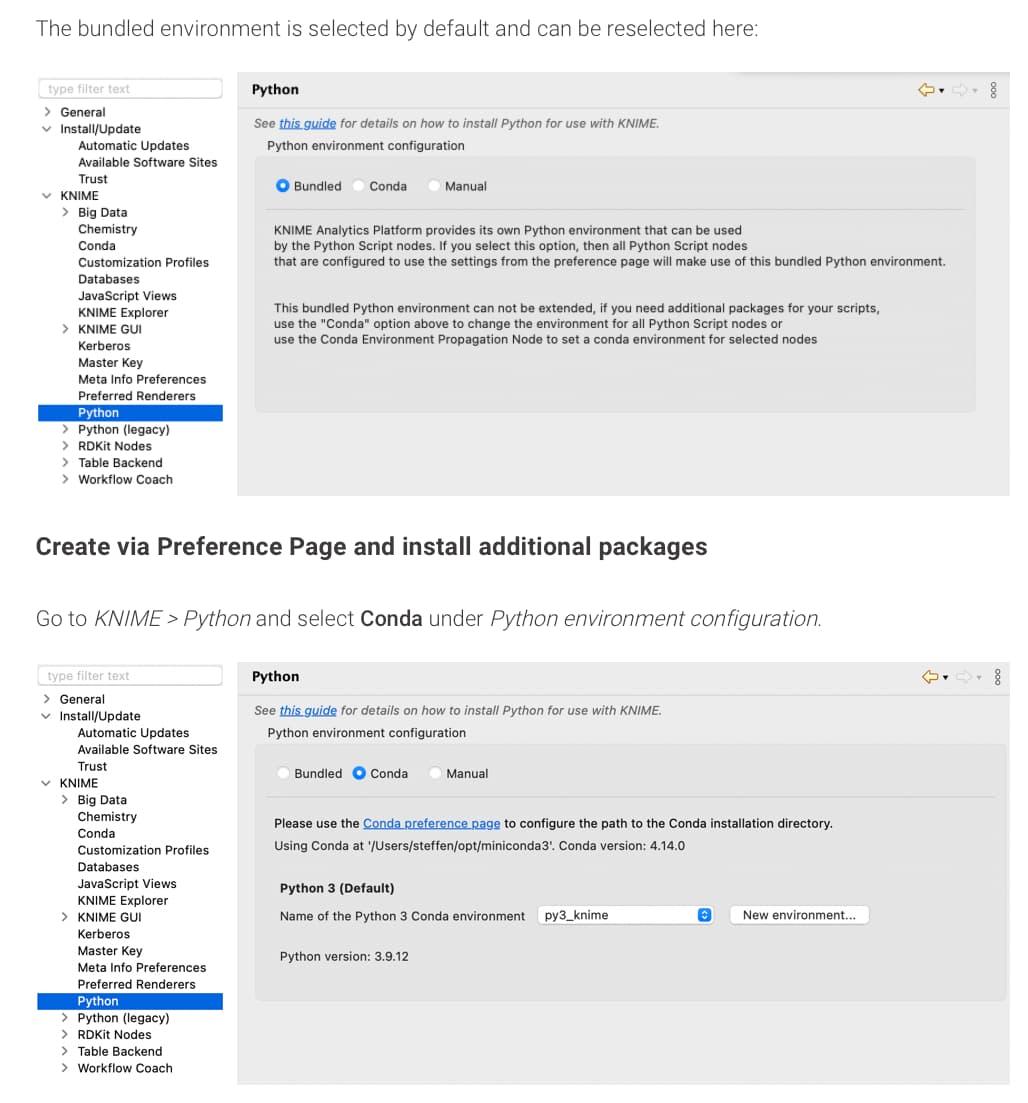
Task: Expand RDKit Nodes in the top tree
Action: coord(65,446)
